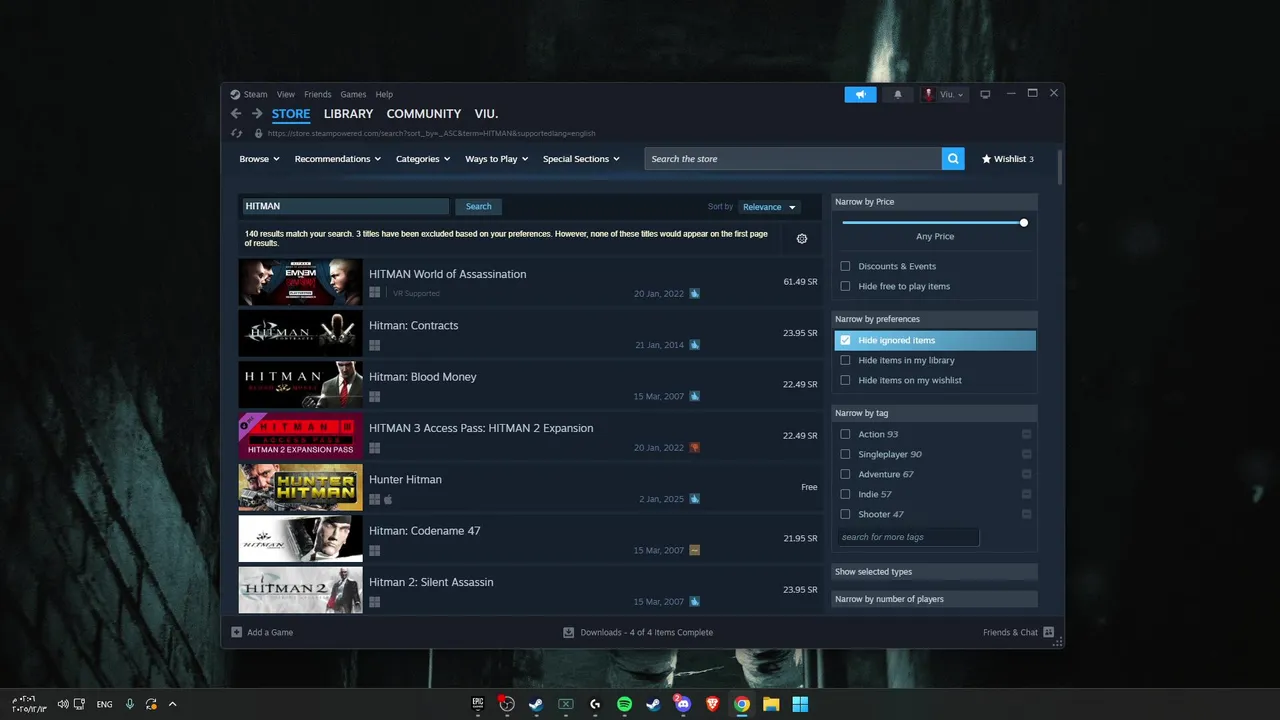
Task: Click the HITMAN search term field
Action: (x=345, y=207)
